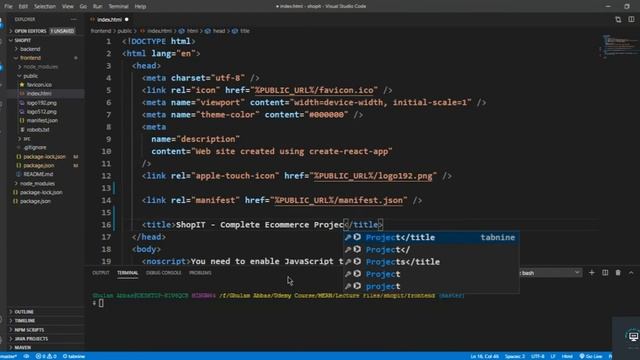Open the .gitignore file
The width and height of the screenshot is (640, 360).
35,147
